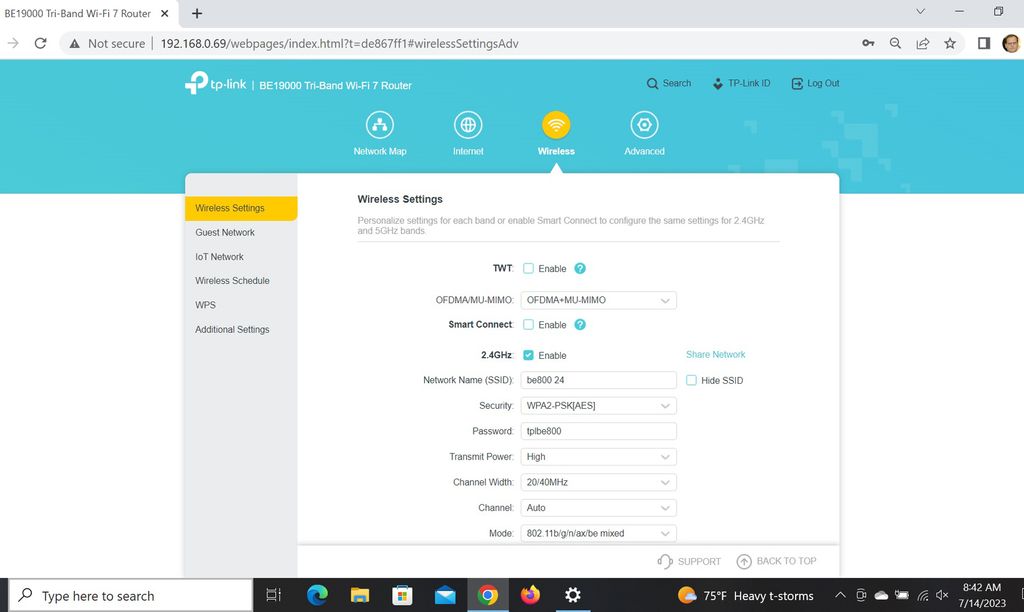
Task: Open the Network Map icon
Action: pos(379,124)
